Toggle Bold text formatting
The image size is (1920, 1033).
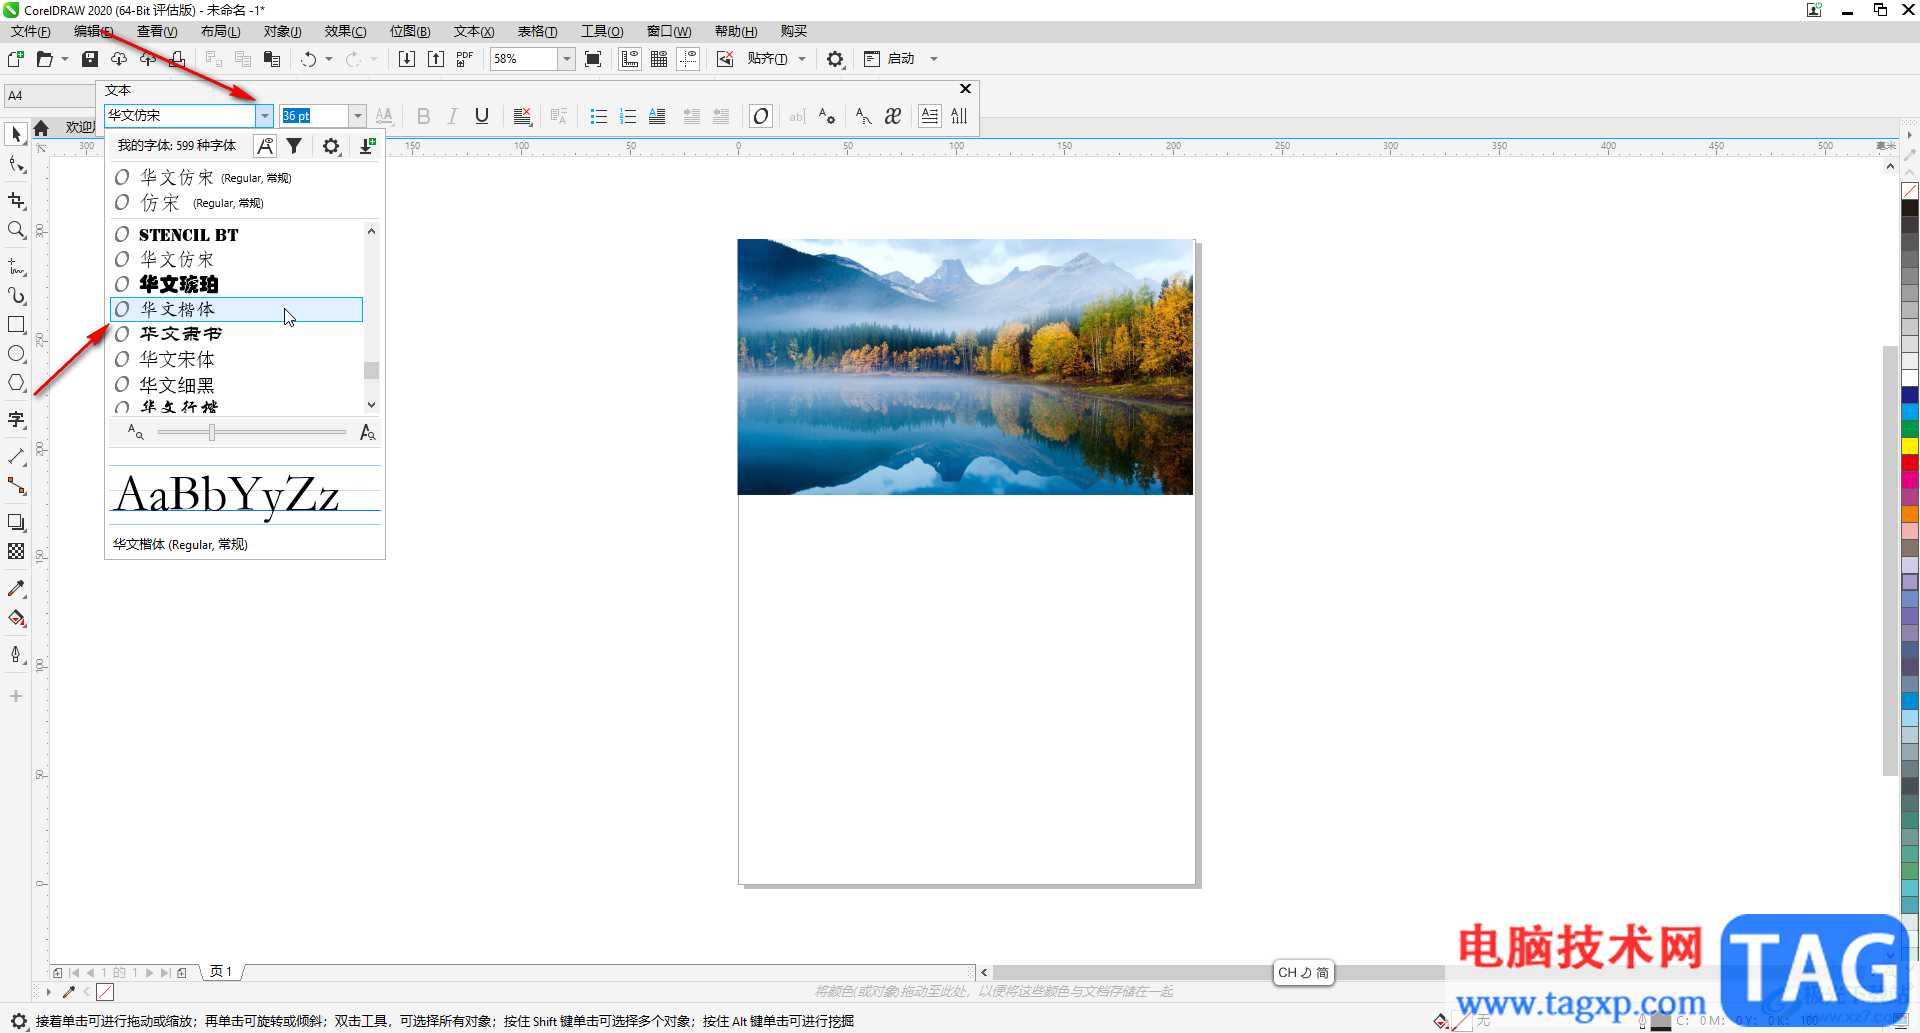pyautogui.click(x=423, y=116)
